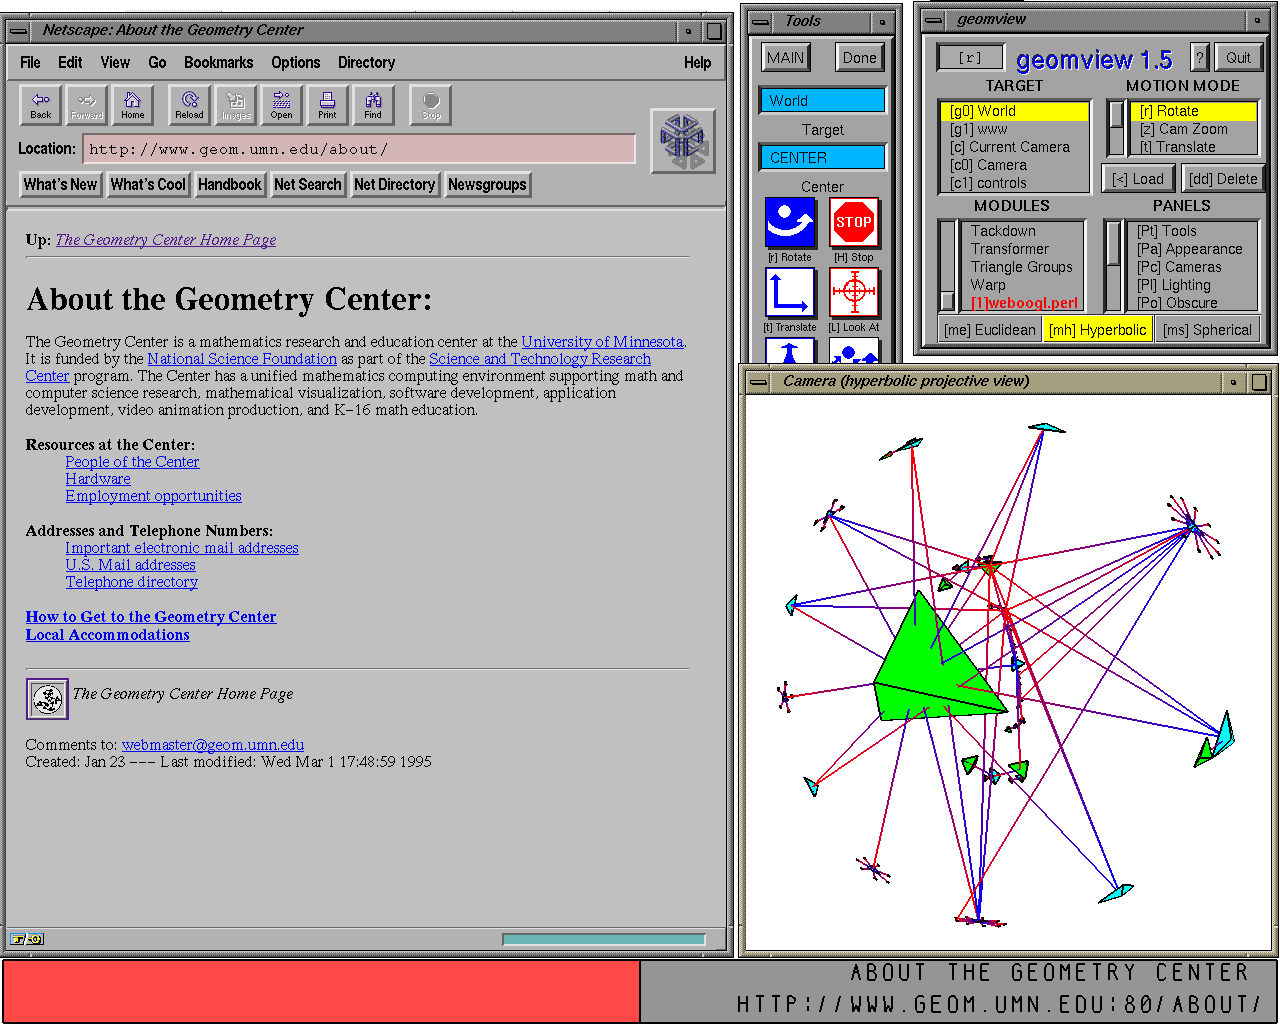Select Cam Zoom motion mode
The height and width of the screenshot is (1024, 1280).
(x=1183, y=129)
